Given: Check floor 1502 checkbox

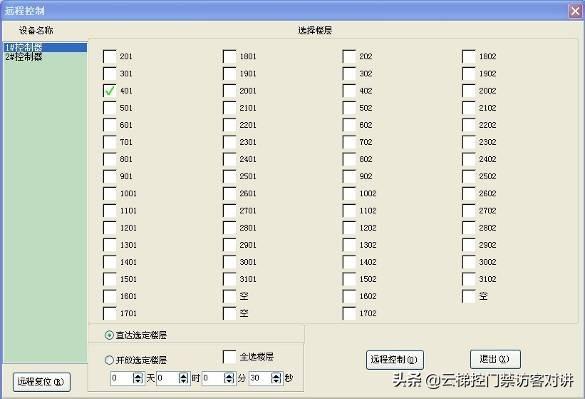Looking at the screenshot, I should 349,279.
